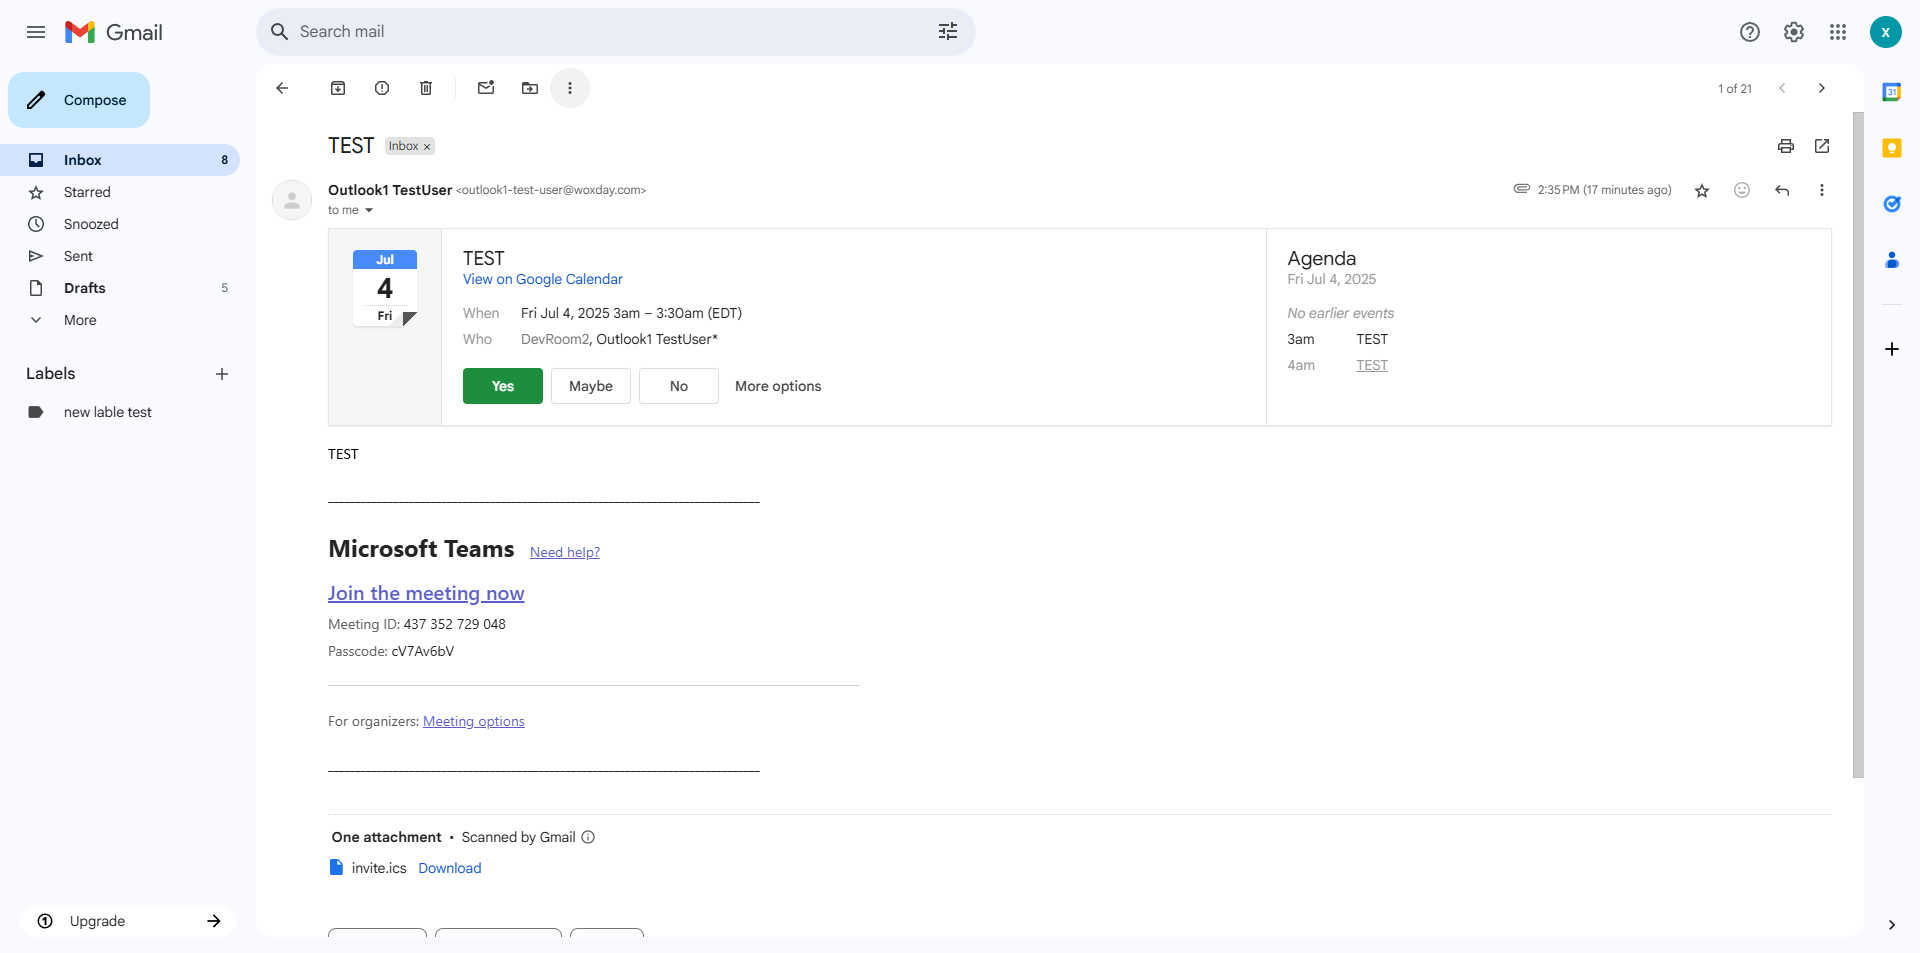Open email in new window
This screenshot has height=953, width=1920.
[x=1821, y=146]
